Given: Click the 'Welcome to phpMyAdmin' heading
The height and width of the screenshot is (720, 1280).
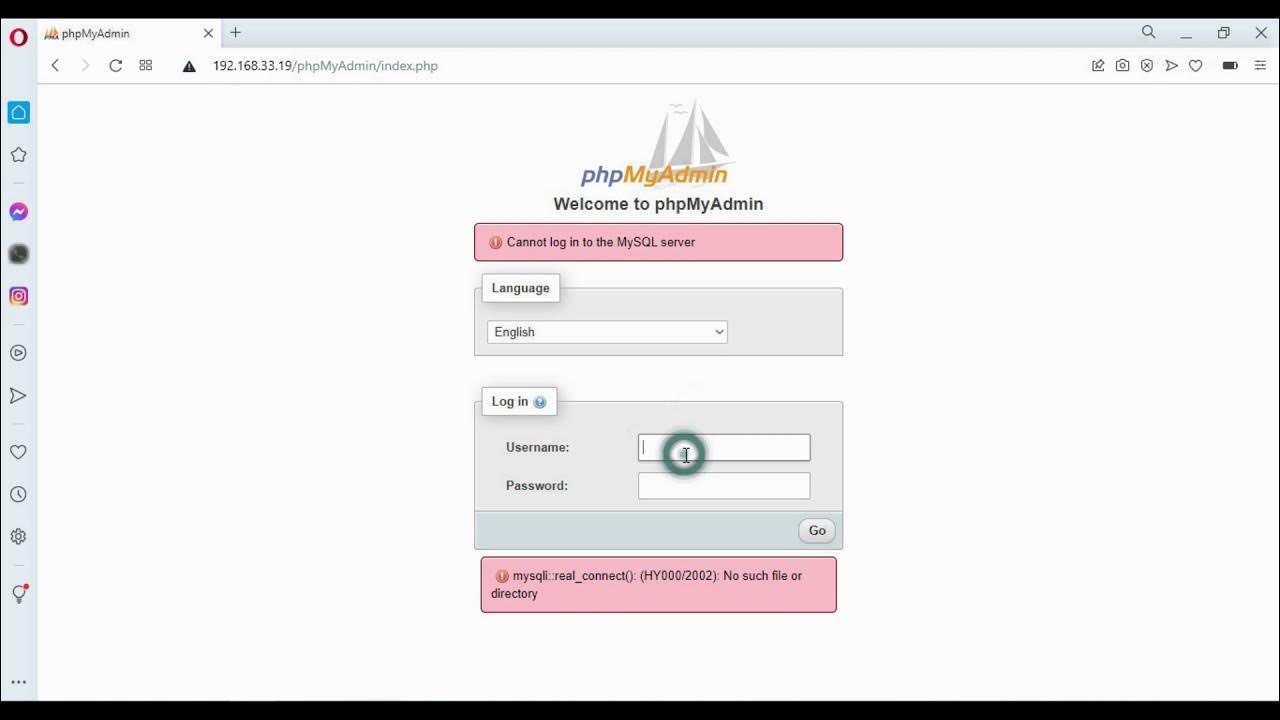Looking at the screenshot, I should [x=658, y=204].
